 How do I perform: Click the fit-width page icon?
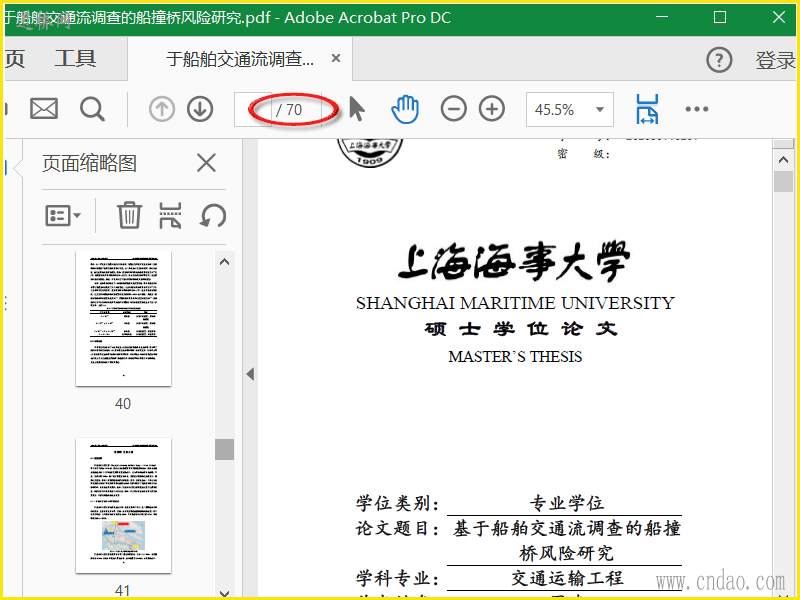click(x=647, y=109)
